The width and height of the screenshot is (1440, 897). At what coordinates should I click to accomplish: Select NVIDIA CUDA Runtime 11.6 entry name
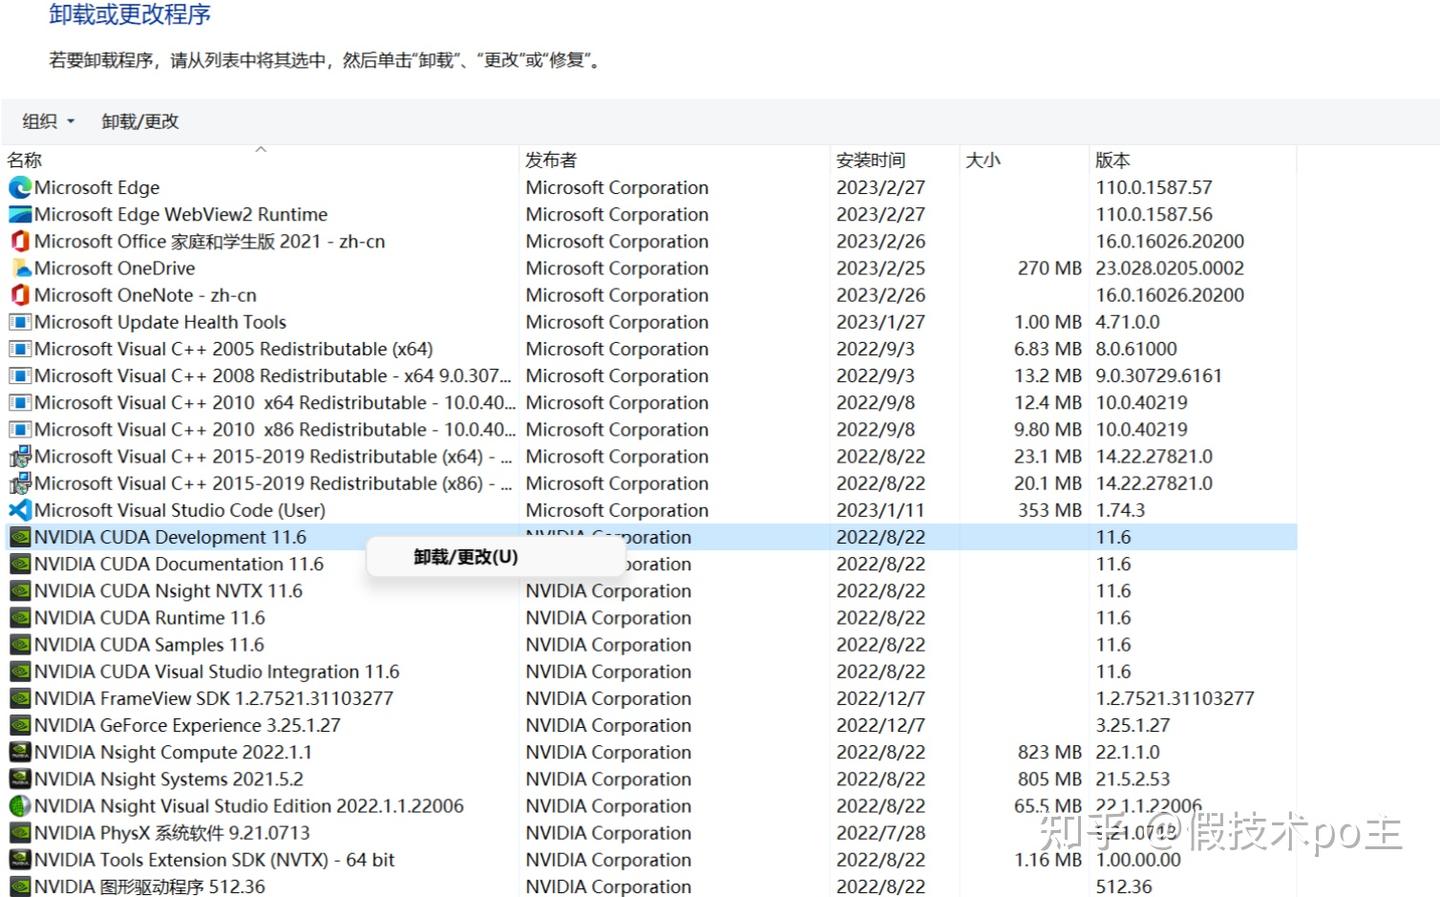150,618
